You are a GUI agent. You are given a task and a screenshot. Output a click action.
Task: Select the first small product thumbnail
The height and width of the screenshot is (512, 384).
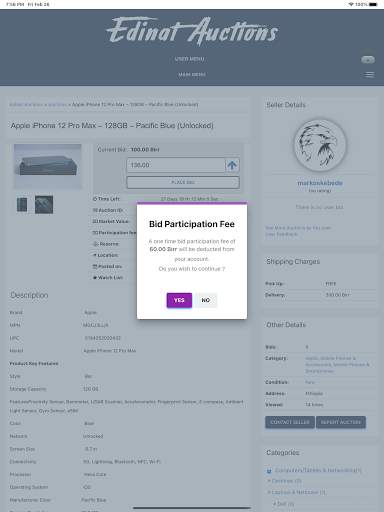click(x=22, y=205)
